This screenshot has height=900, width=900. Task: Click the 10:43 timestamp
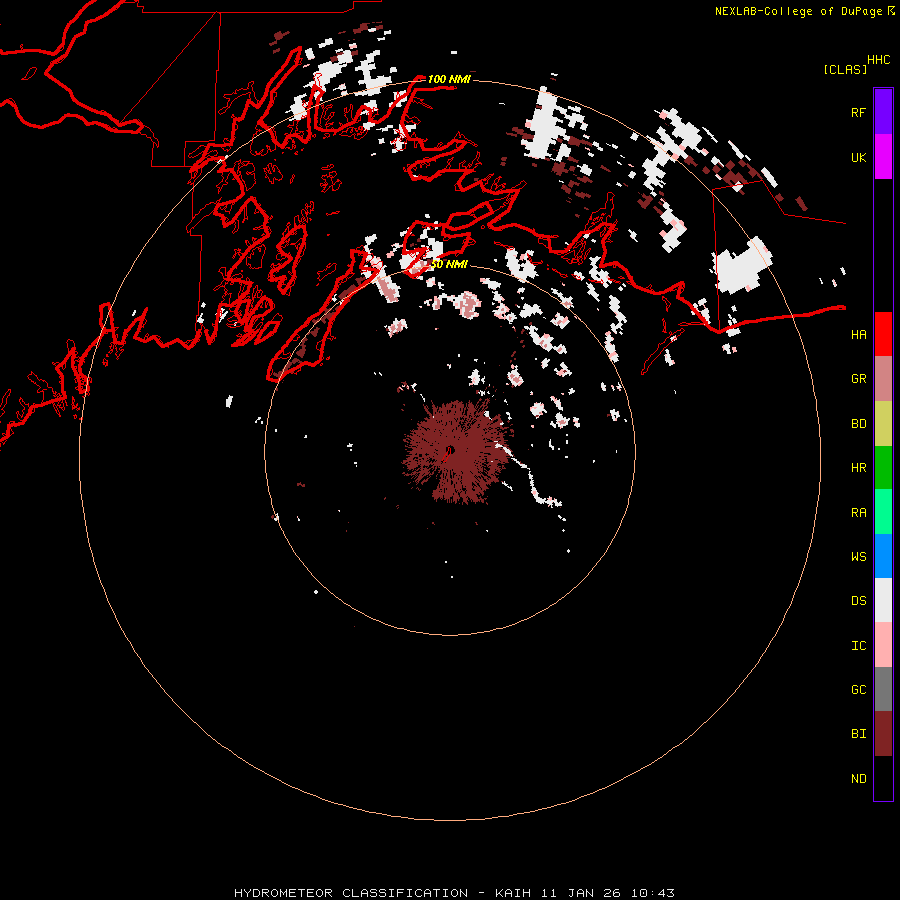653,893
